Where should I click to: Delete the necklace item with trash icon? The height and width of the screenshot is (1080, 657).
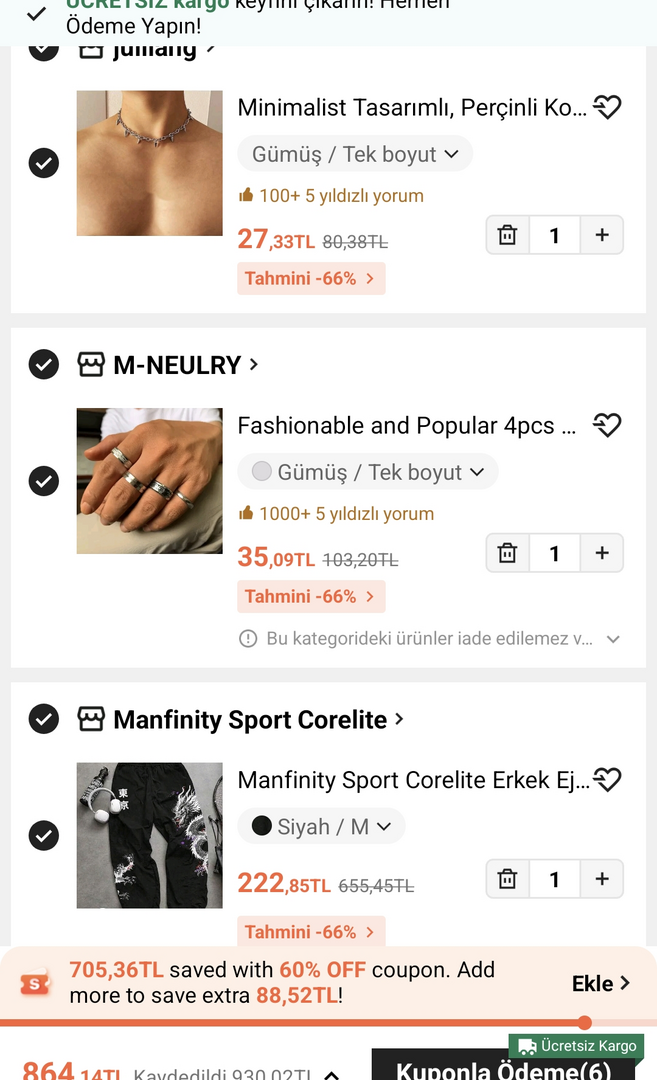(508, 235)
